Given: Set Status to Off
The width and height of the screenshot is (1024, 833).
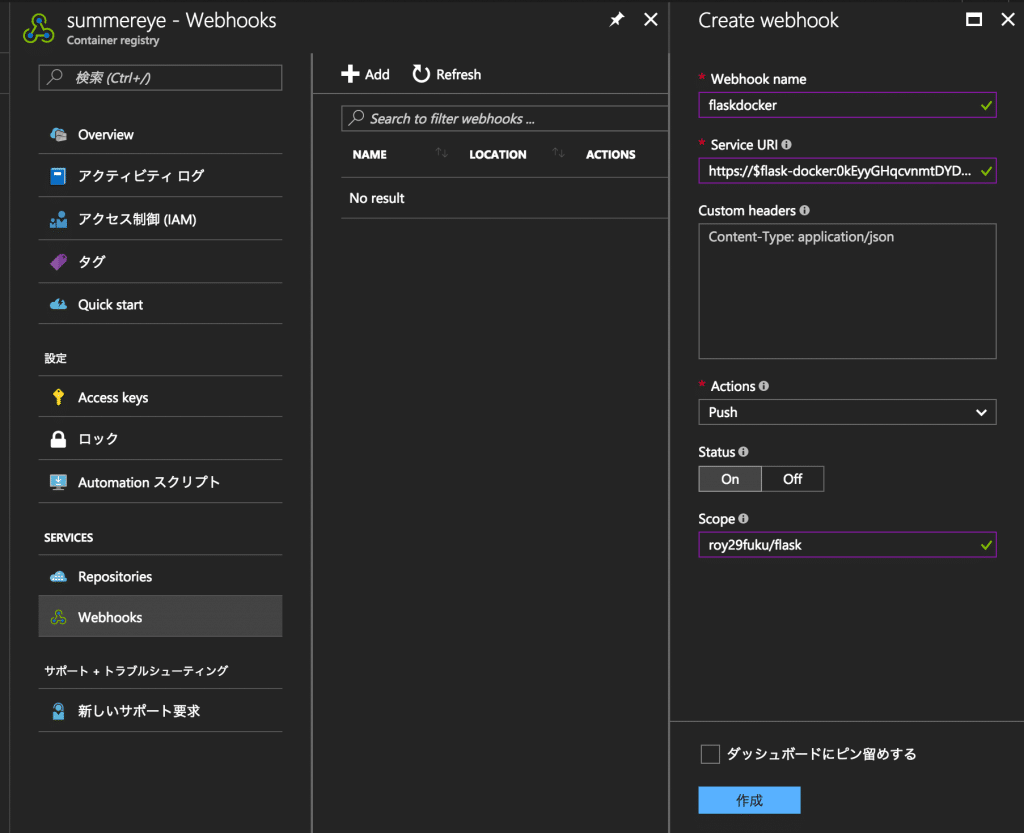Looking at the screenshot, I should click(x=792, y=479).
